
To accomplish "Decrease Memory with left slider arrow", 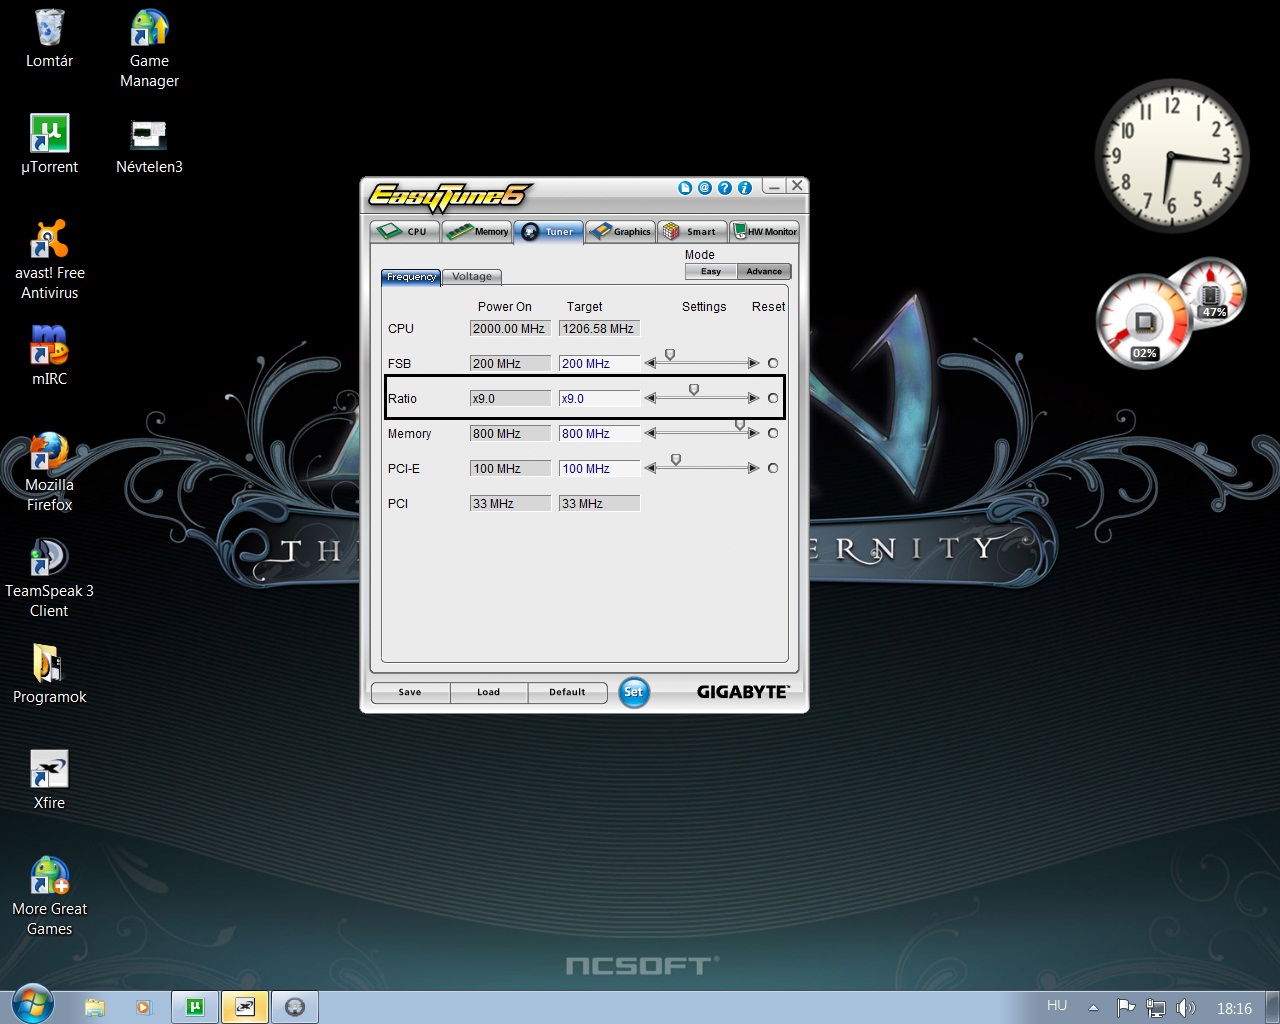I will pyautogui.click(x=651, y=433).
